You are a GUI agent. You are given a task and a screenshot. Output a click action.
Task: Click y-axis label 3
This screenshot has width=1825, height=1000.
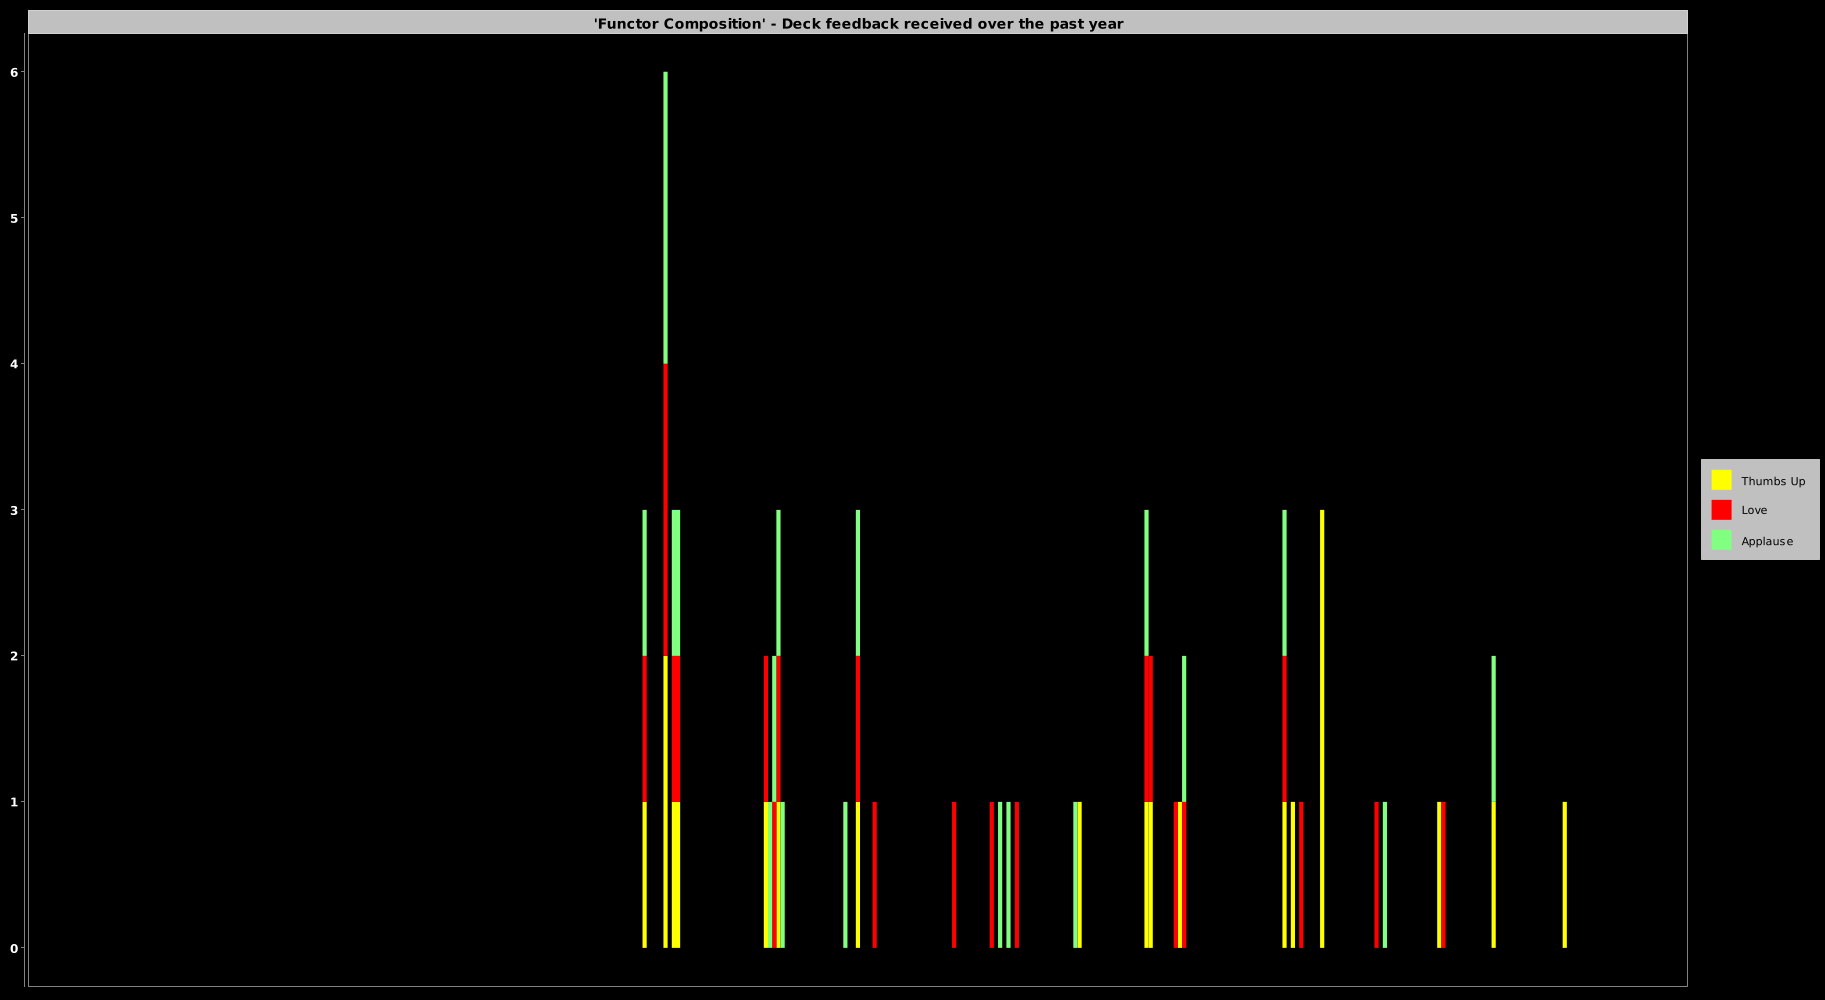click(14, 510)
